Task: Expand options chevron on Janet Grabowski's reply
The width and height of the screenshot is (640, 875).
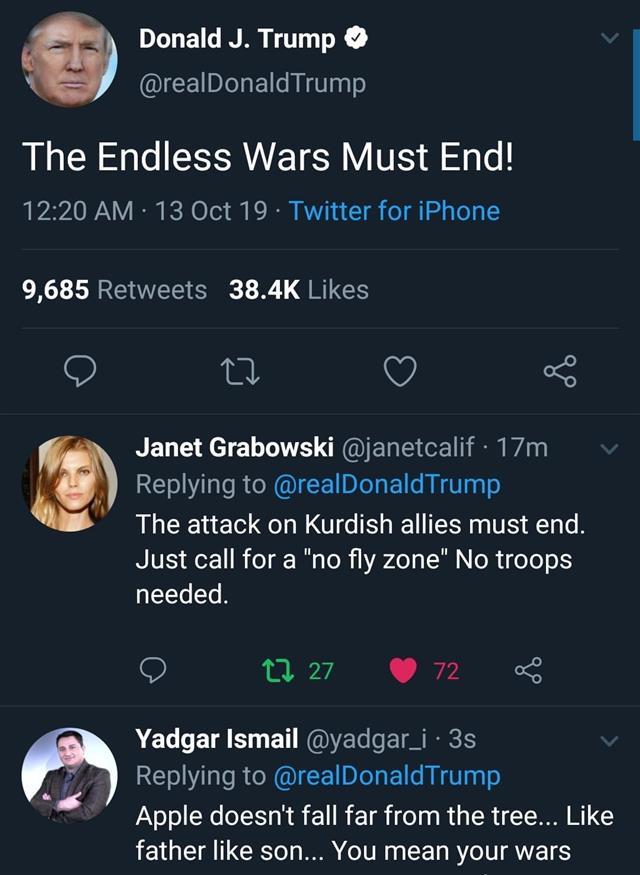Action: [609, 448]
